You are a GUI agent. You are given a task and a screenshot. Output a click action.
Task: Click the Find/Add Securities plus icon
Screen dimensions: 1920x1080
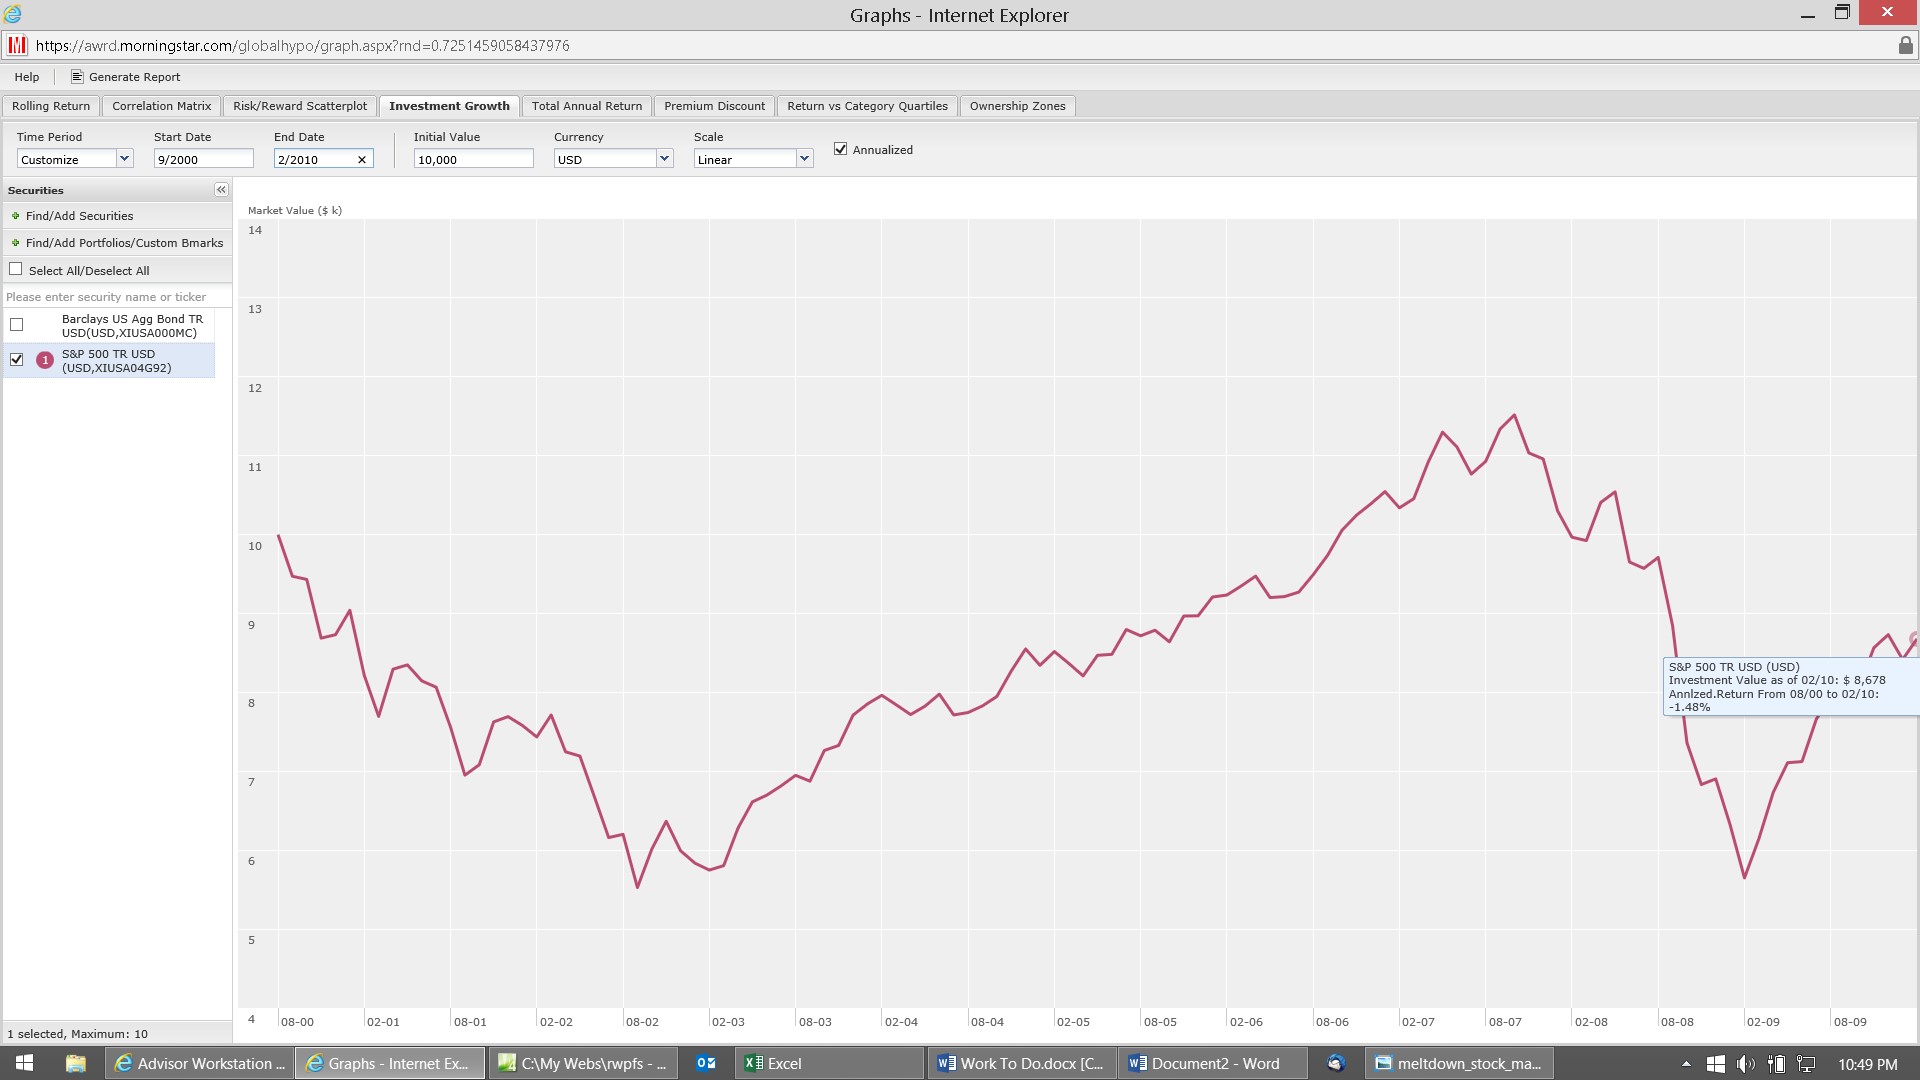pyautogui.click(x=15, y=216)
